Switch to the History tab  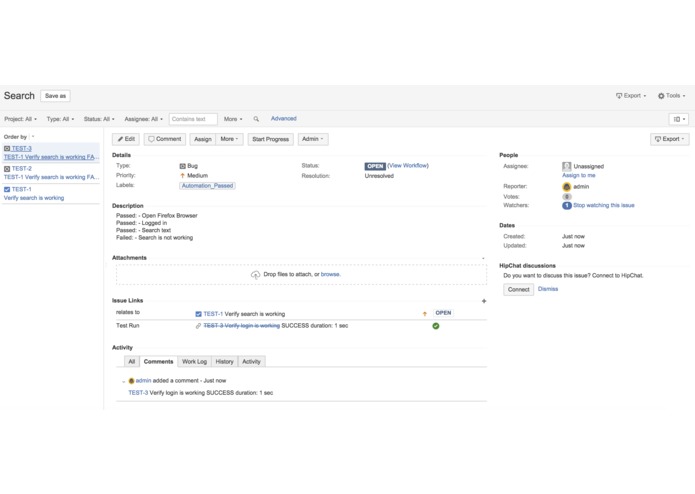pos(224,362)
